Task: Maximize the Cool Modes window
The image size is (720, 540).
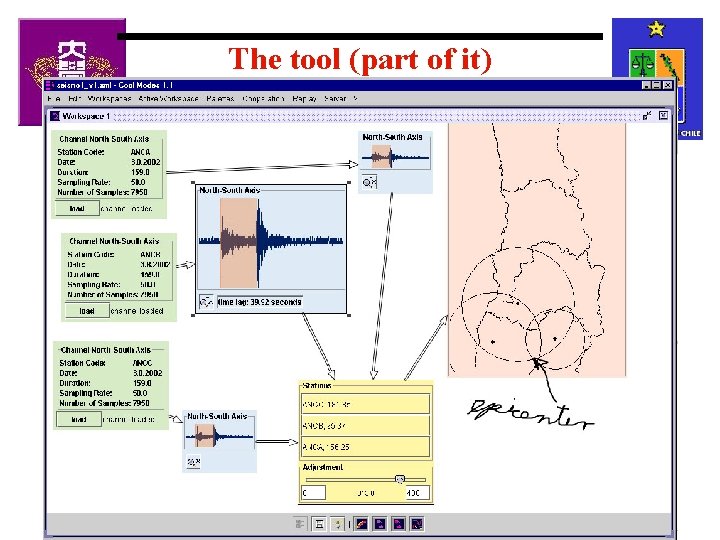Action: pos(657,85)
